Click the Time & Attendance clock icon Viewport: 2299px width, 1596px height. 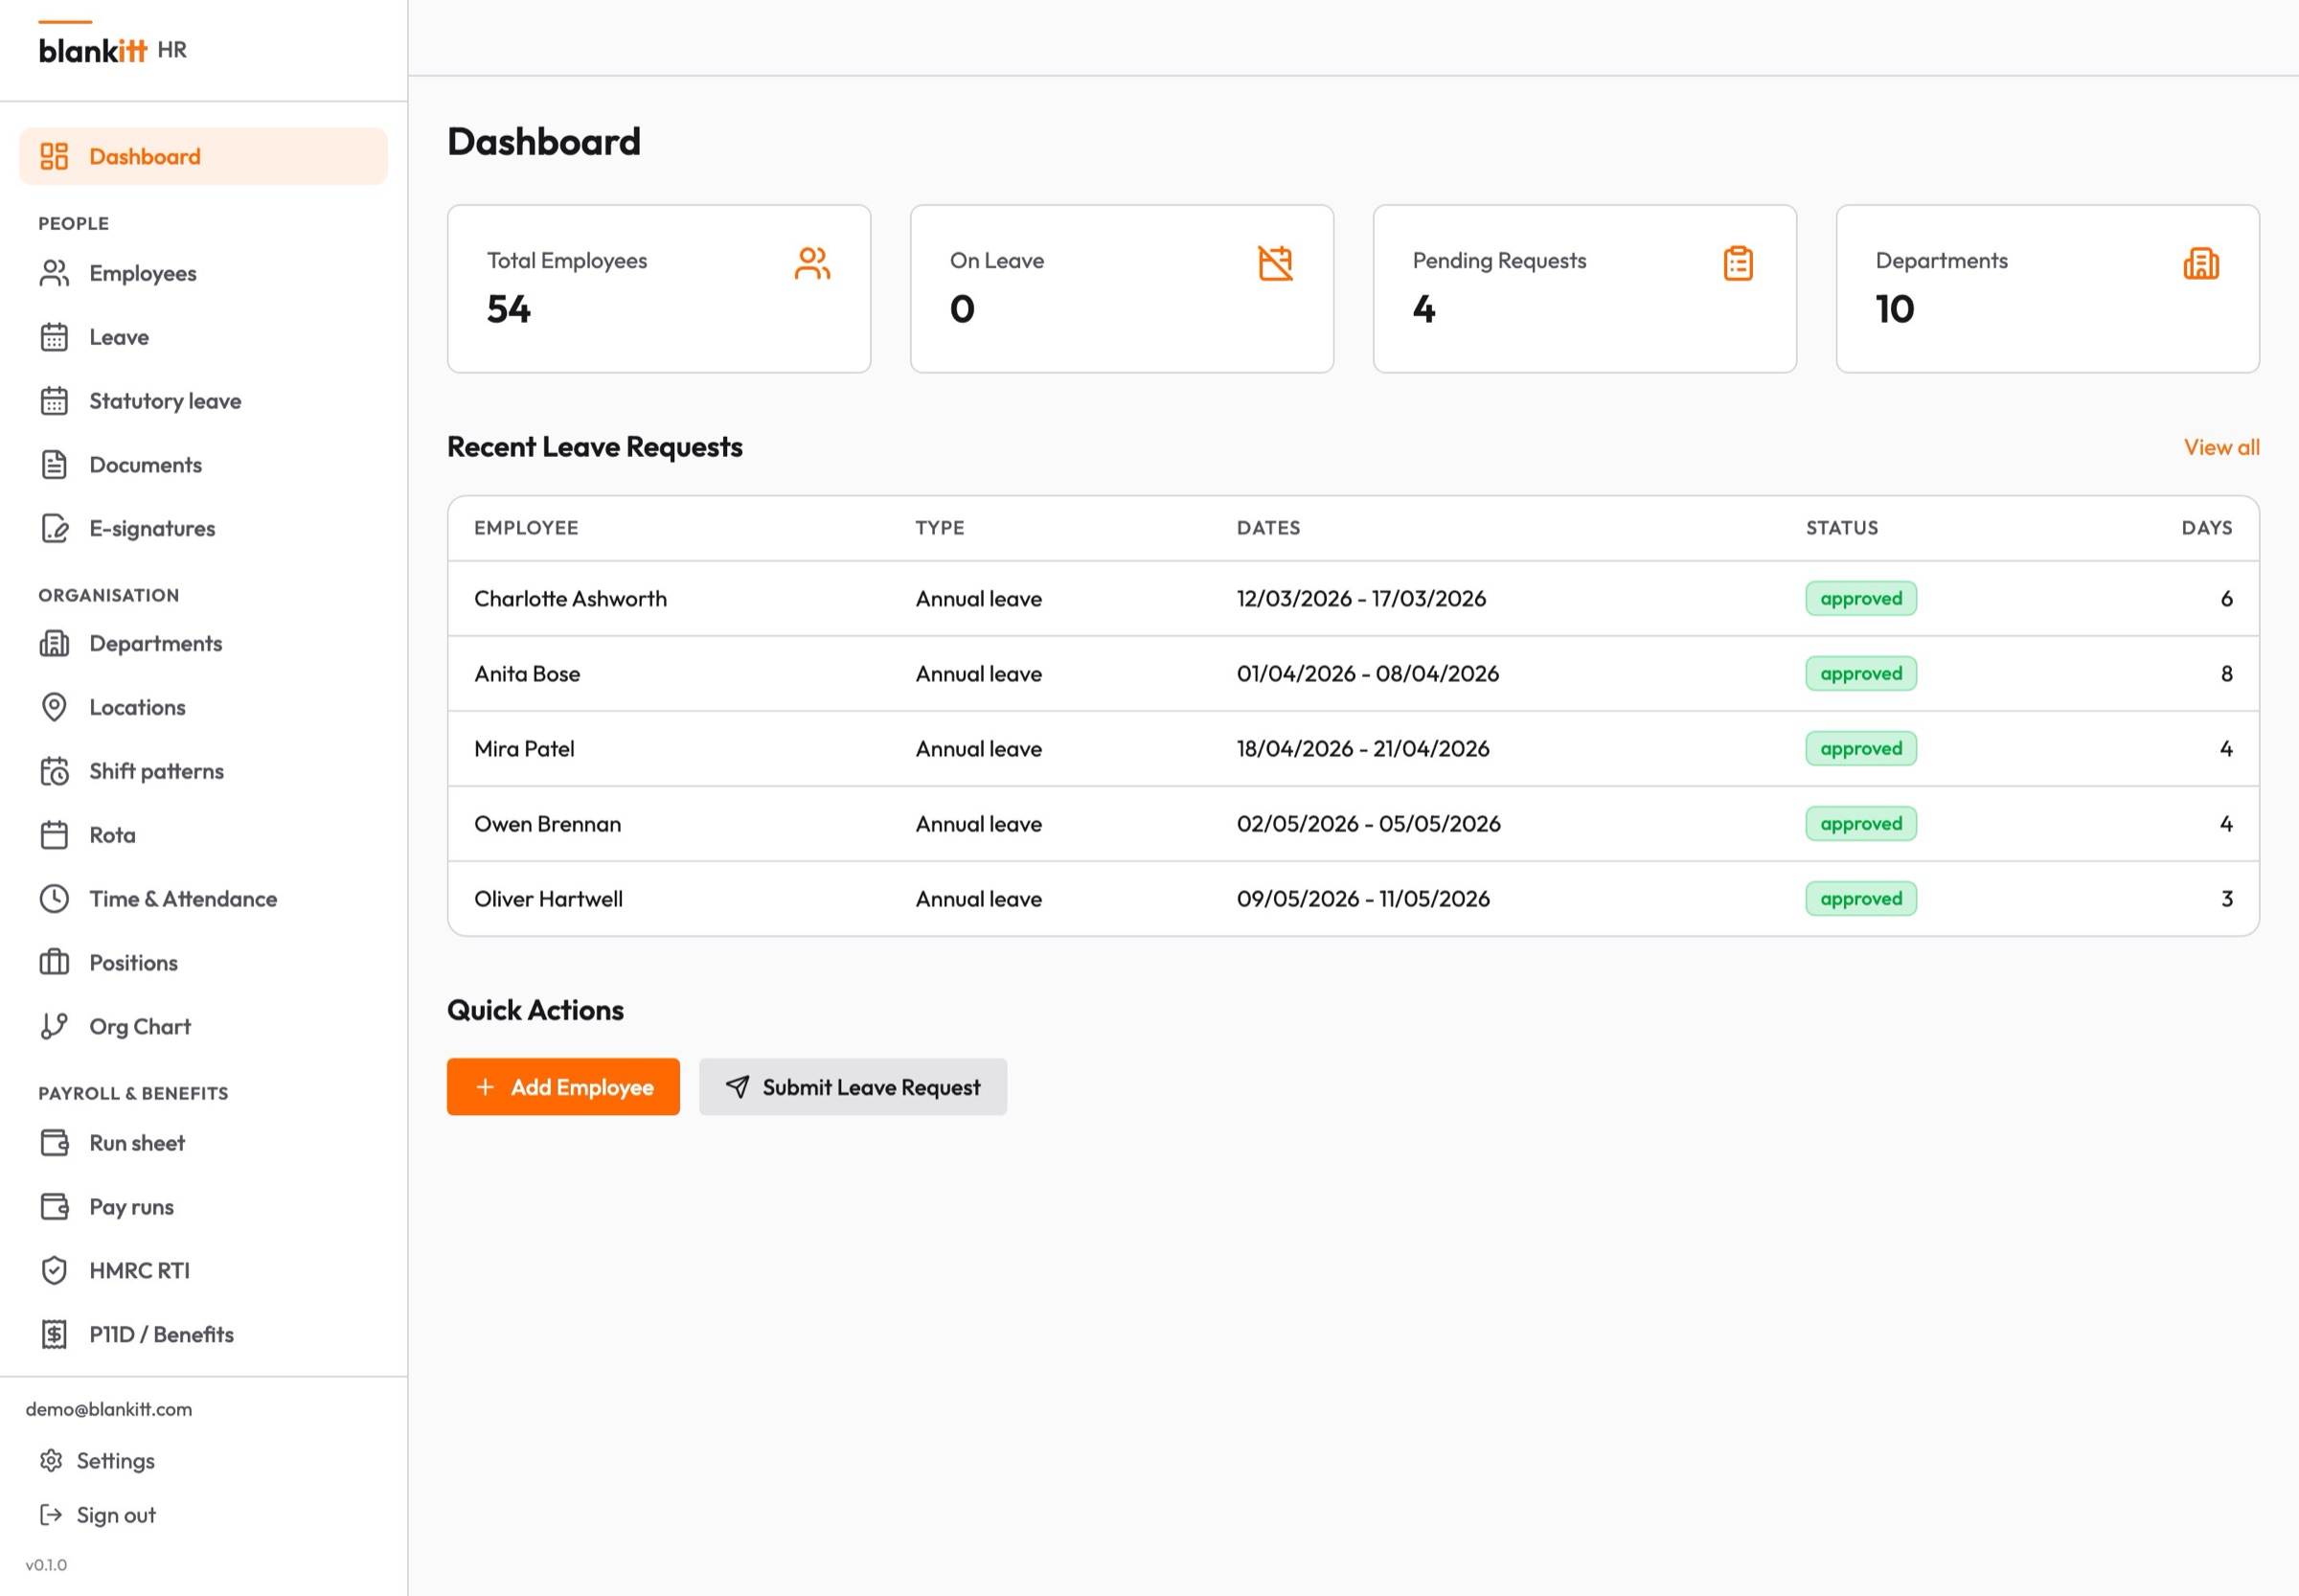coord(54,899)
